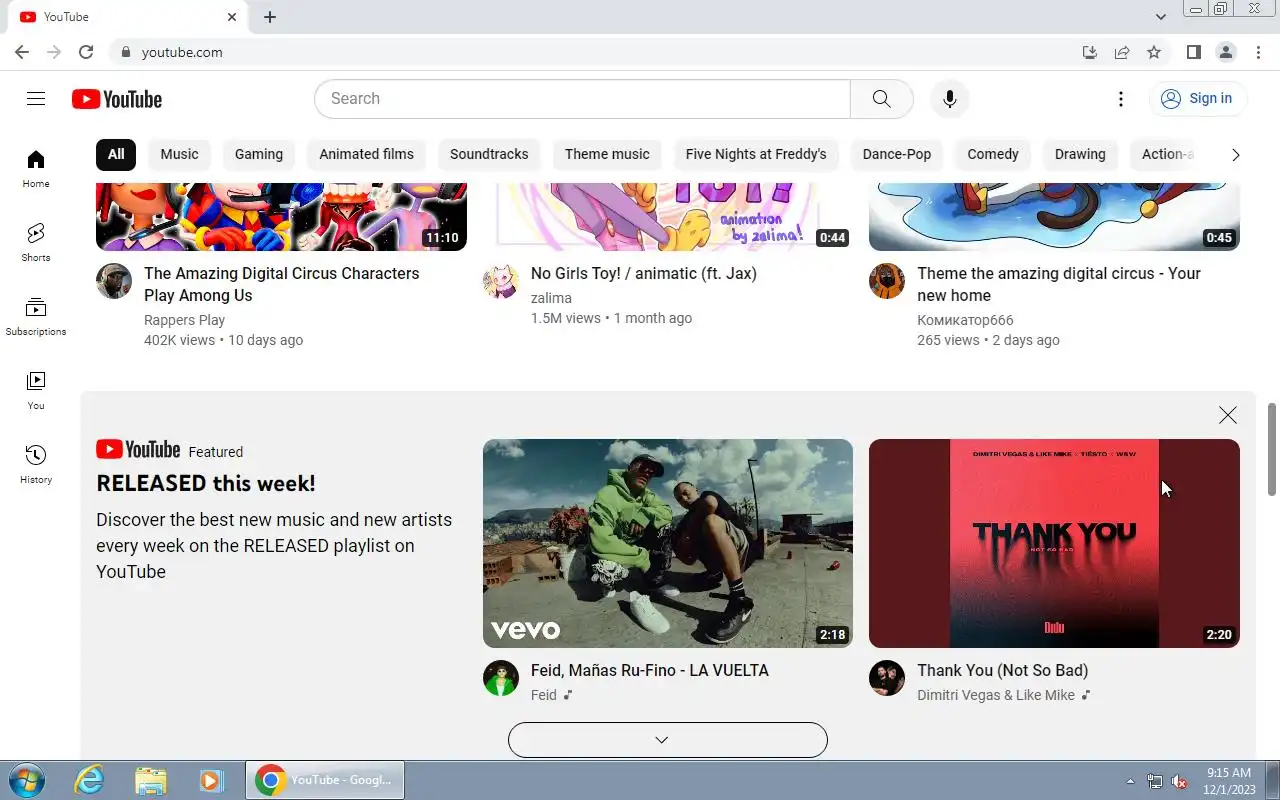Open YouTube settings three-dot menu
This screenshot has width=1280, height=800.
click(1121, 99)
